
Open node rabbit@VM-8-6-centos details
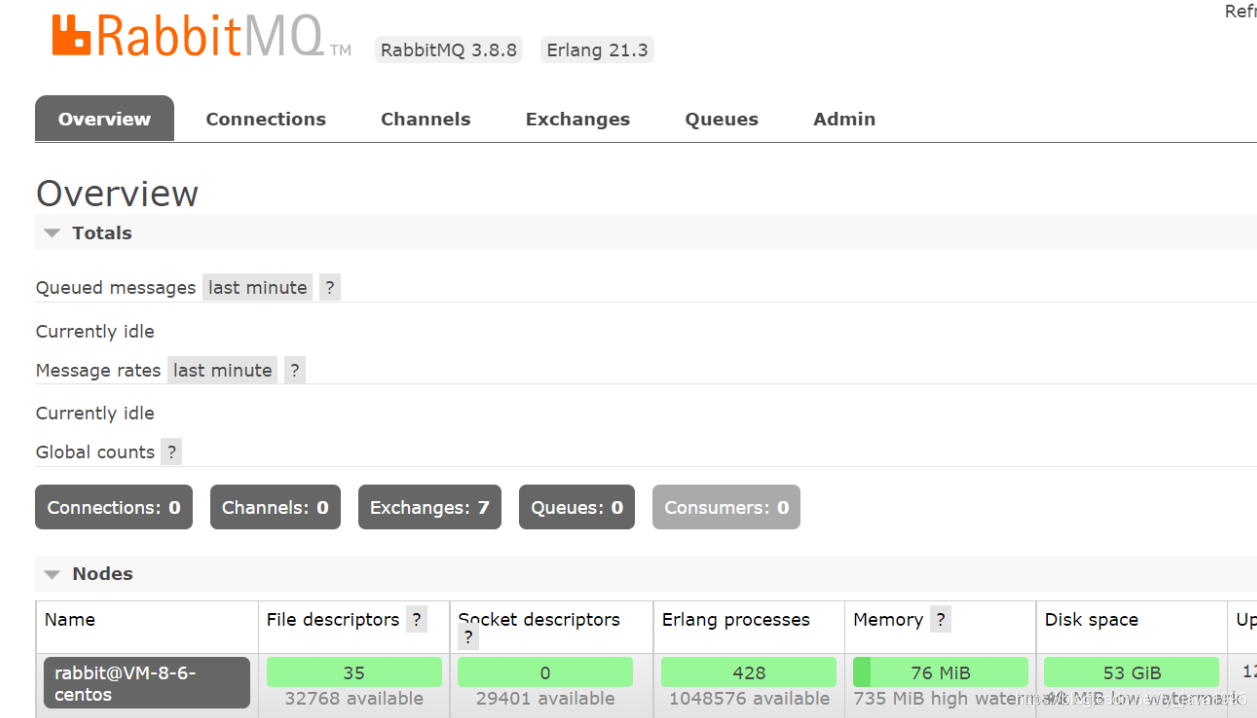[147, 683]
